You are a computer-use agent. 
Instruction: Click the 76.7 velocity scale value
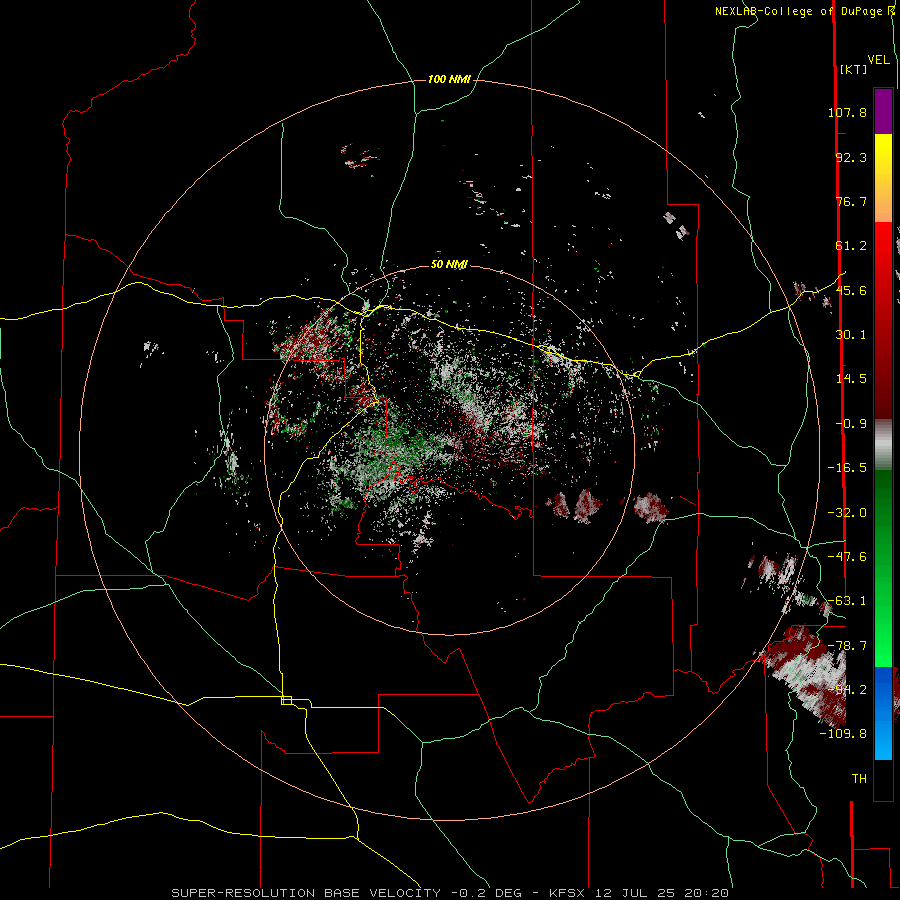(x=851, y=201)
